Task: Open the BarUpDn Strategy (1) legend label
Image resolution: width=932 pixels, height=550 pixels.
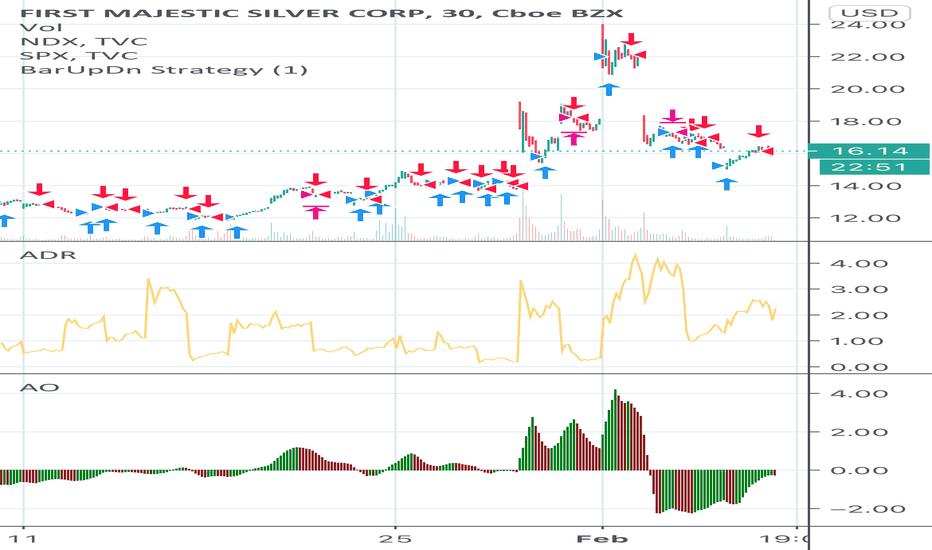Action: point(164,70)
